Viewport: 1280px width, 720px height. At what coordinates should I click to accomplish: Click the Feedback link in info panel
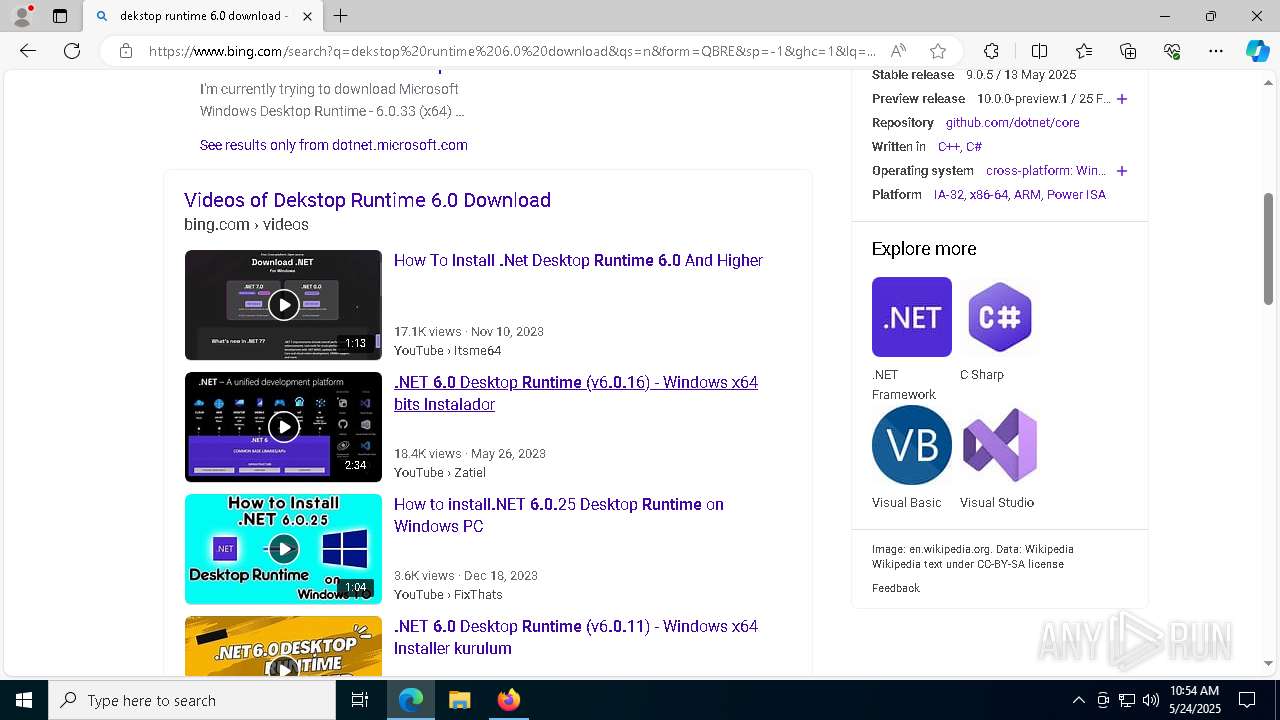point(895,588)
